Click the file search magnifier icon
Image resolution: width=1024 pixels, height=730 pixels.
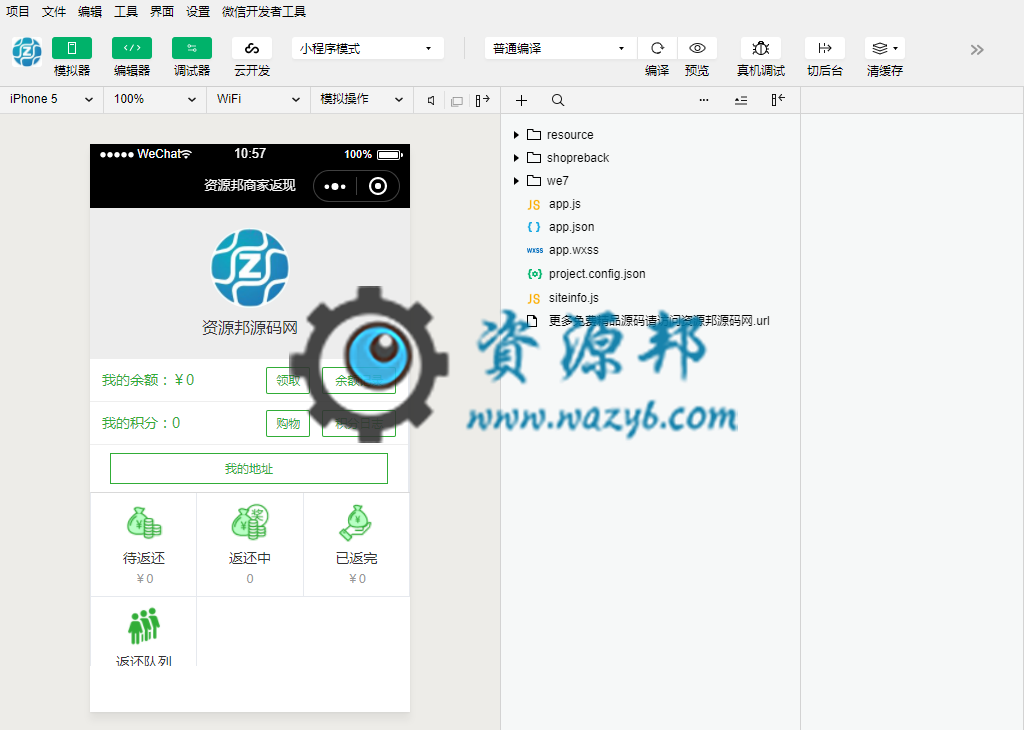click(x=558, y=101)
